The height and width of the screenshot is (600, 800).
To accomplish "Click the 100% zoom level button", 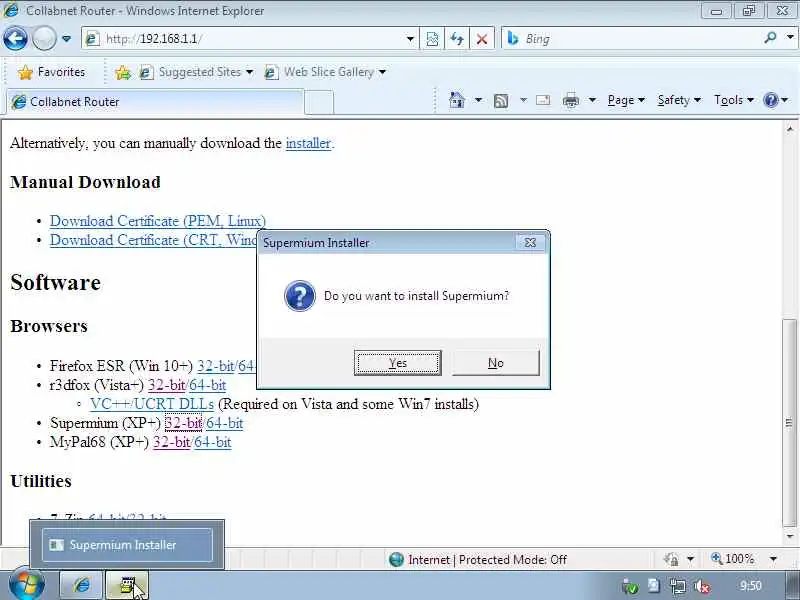I will (x=733, y=559).
